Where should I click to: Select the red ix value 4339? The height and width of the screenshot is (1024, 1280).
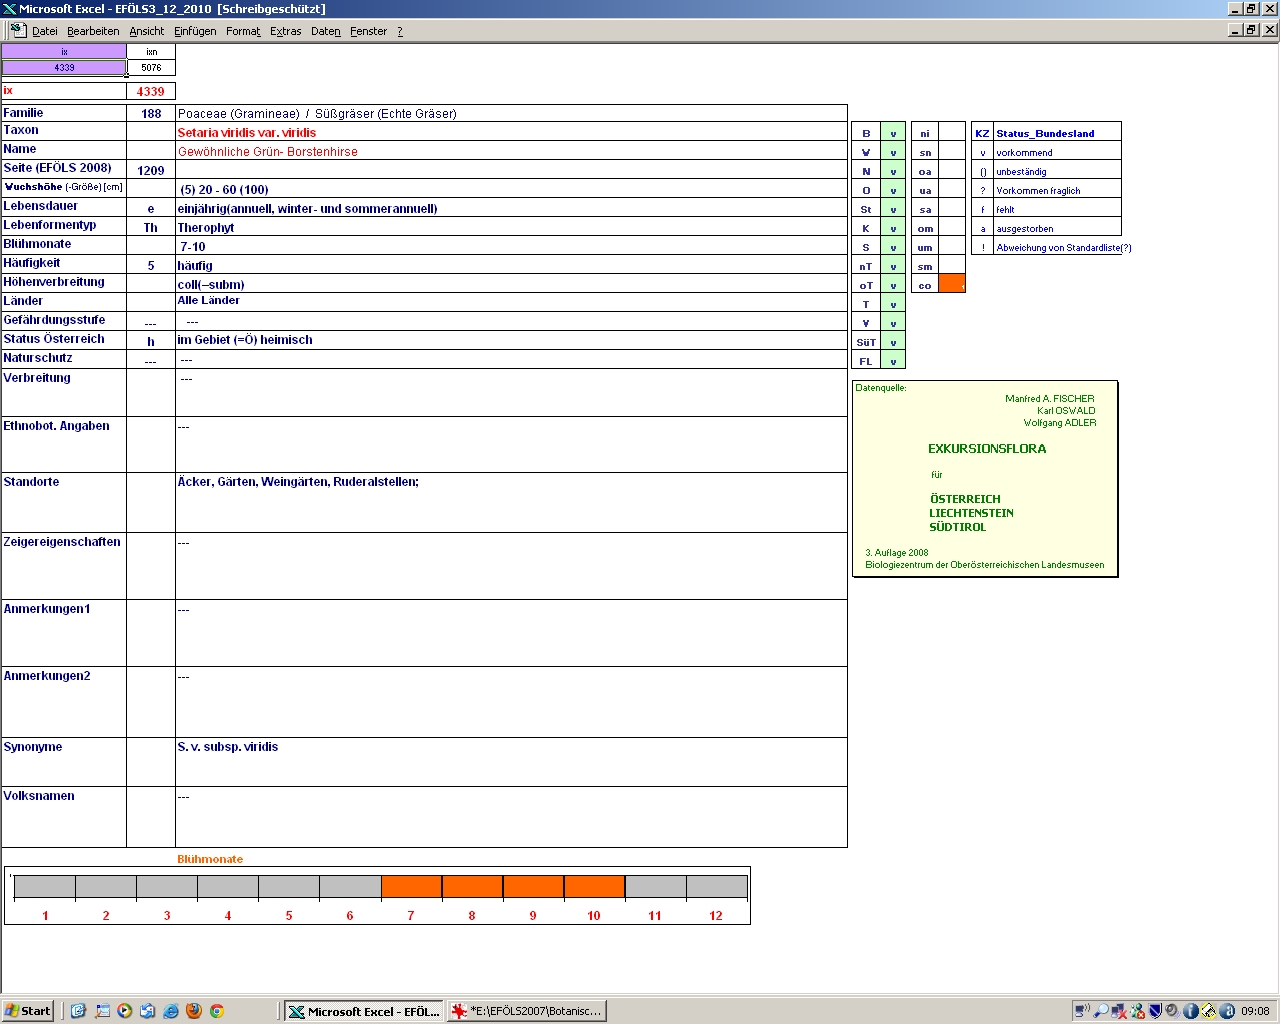point(151,91)
